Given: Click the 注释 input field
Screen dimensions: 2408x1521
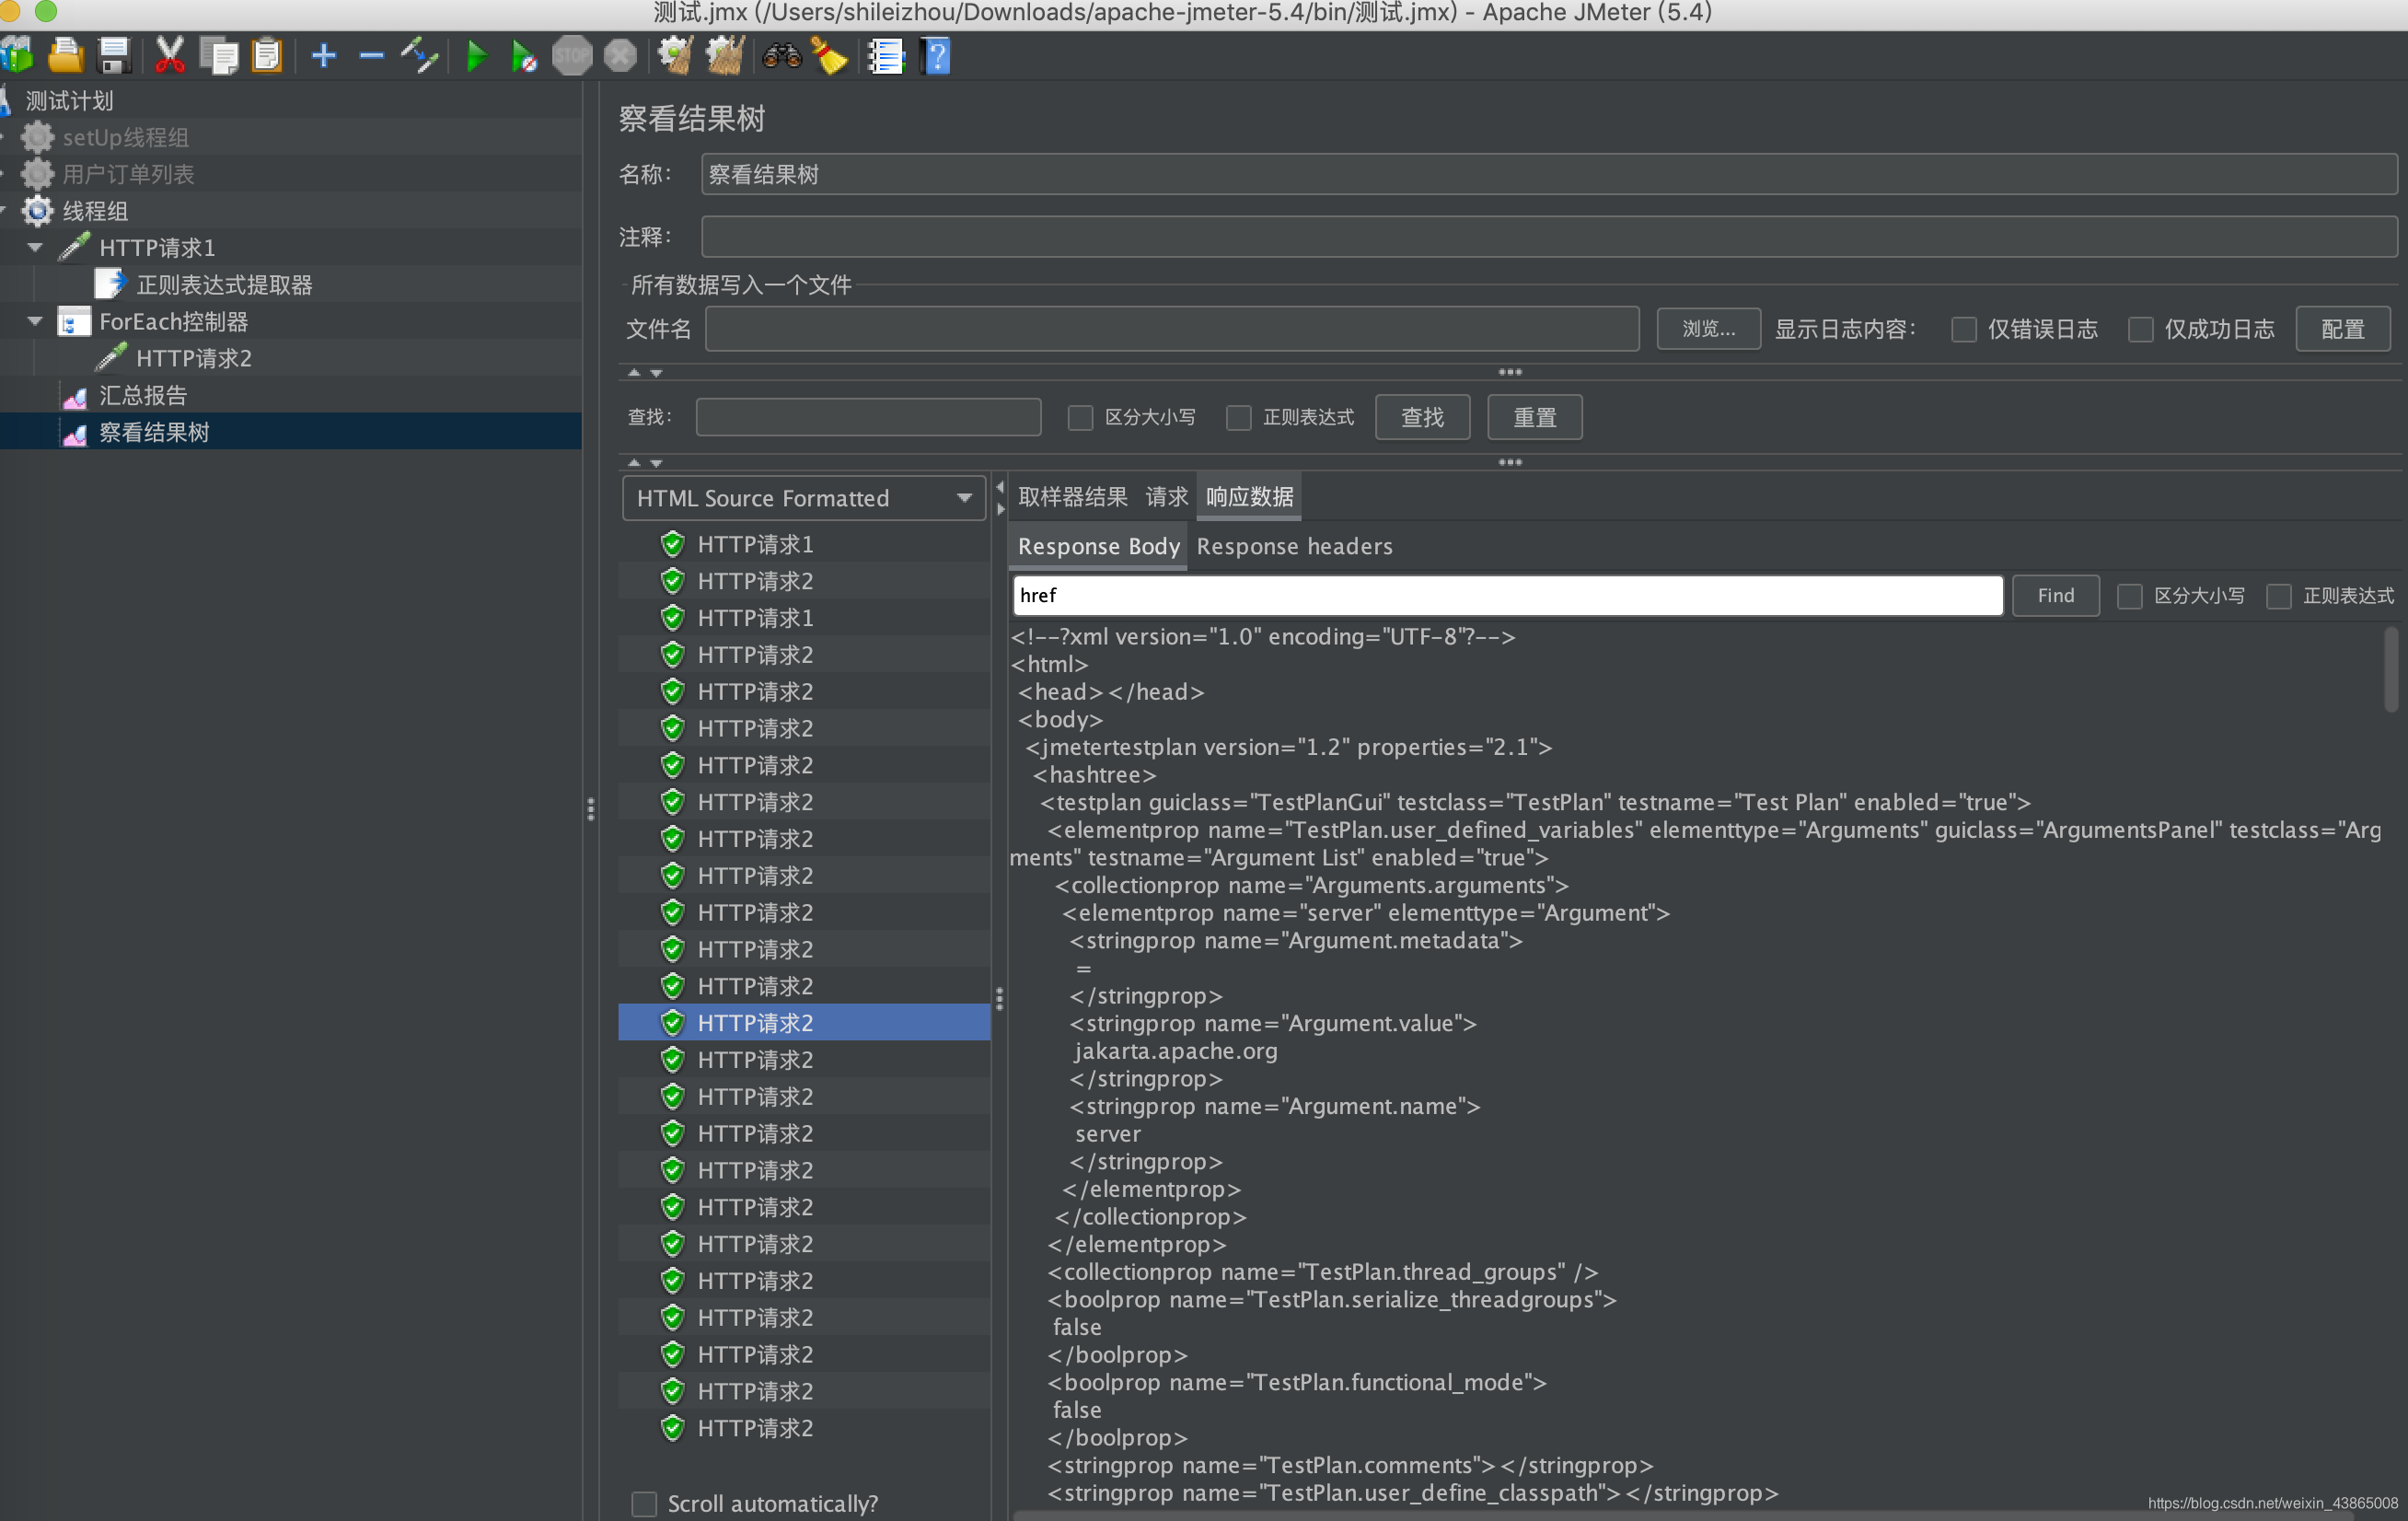Looking at the screenshot, I should (1549, 237).
